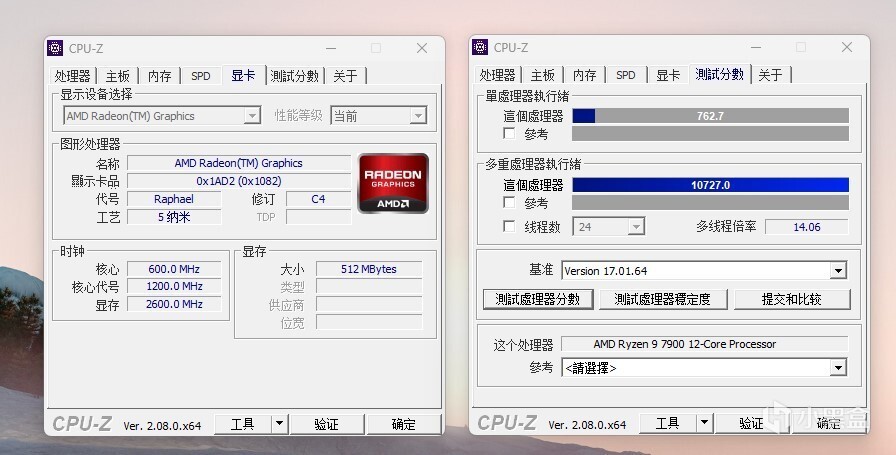896x455 pixels.
Task: Enable 參考 checkbox under single-thread score
Action: pyautogui.click(x=509, y=134)
